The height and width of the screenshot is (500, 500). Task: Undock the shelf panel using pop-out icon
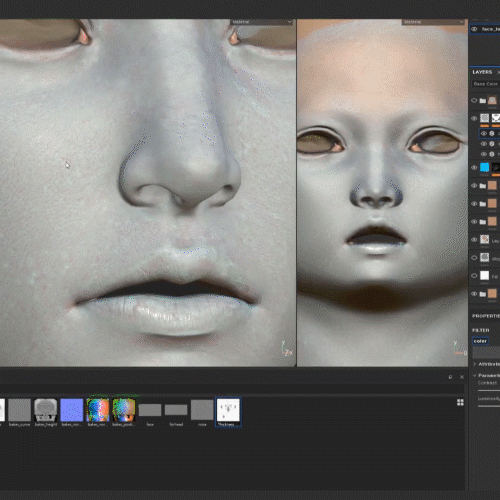(x=450, y=377)
